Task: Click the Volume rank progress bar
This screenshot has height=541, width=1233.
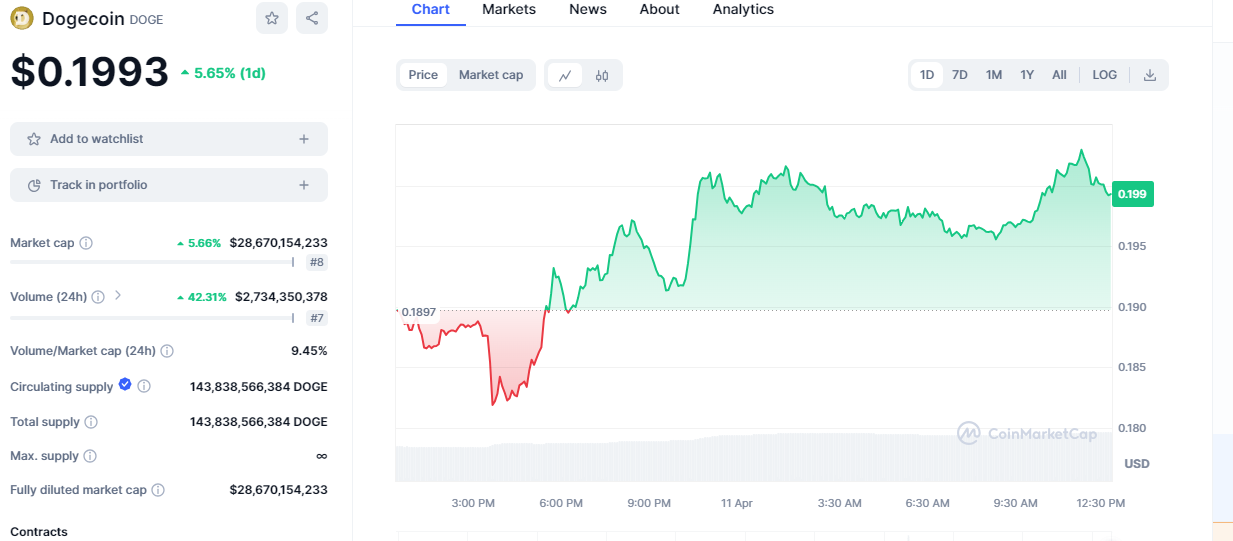Action: click(152, 318)
